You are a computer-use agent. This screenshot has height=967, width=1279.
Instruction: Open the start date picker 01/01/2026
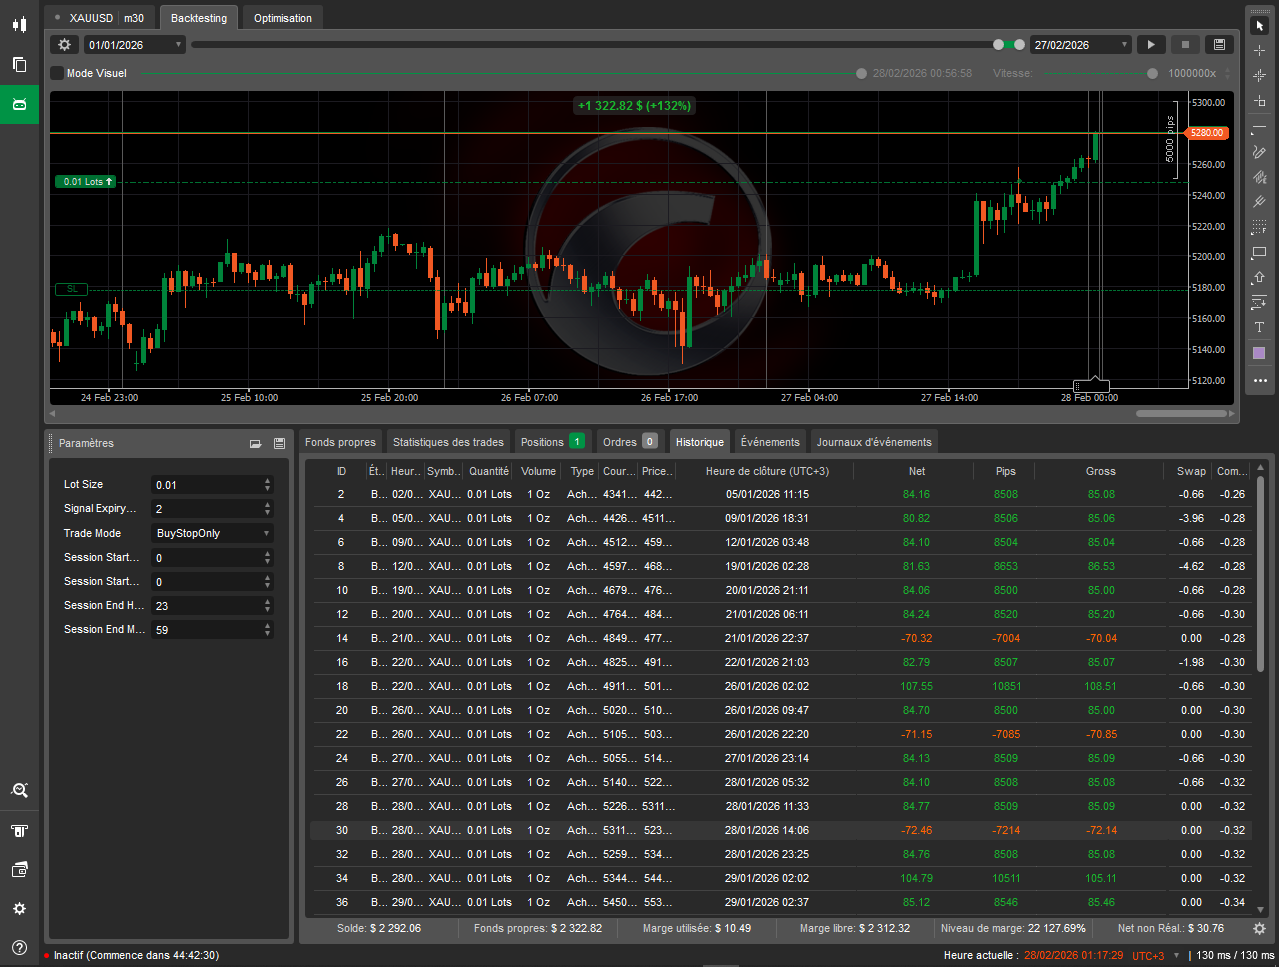[x=133, y=44]
